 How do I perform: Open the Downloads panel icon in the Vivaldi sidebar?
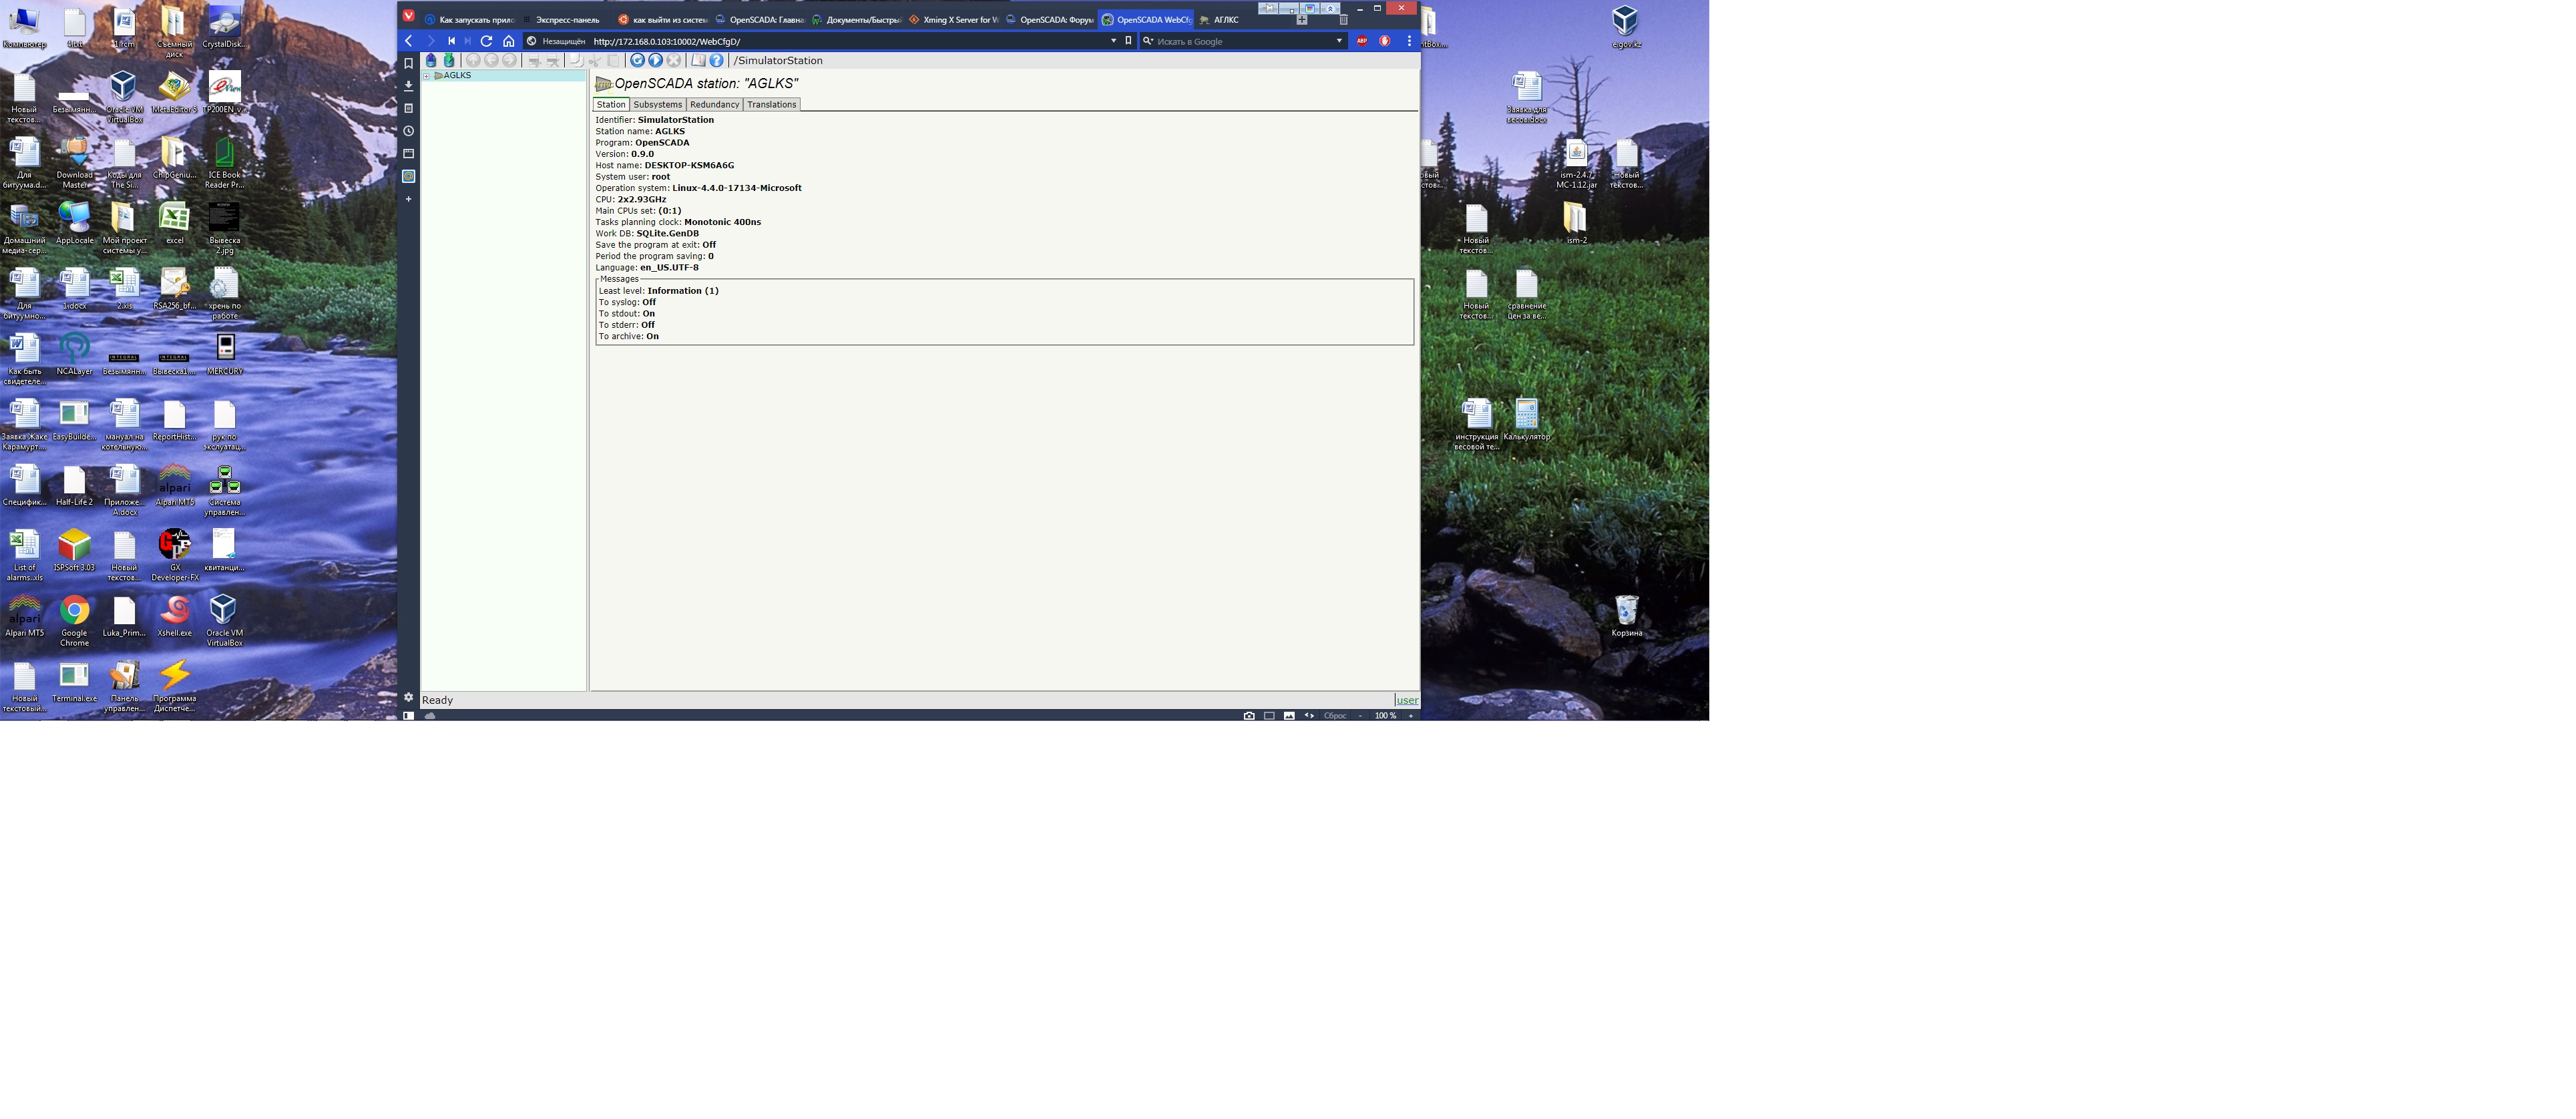click(408, 86)
